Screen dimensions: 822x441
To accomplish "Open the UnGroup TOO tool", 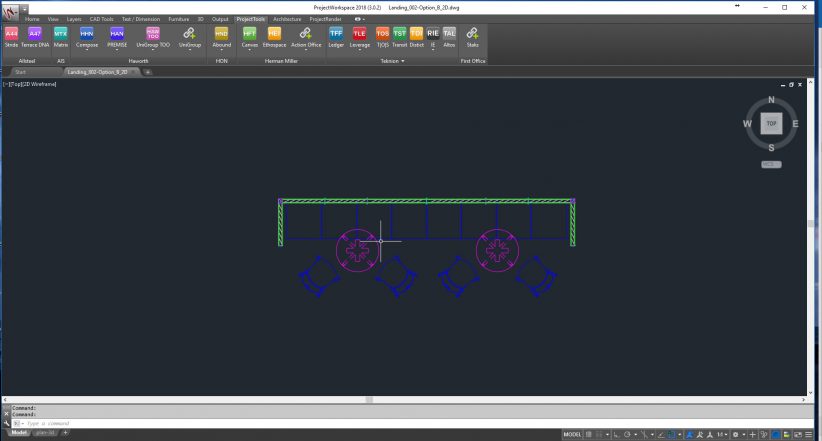I will pyautogui.click(x=153, y=36).
